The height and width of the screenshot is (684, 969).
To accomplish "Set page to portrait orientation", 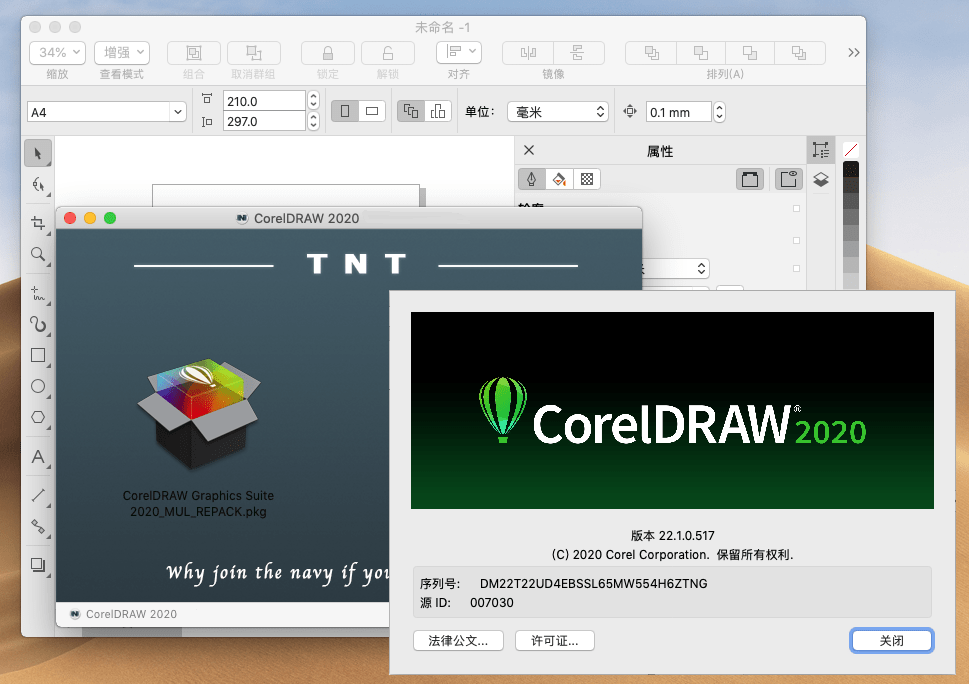I will [x=345, y=111].
